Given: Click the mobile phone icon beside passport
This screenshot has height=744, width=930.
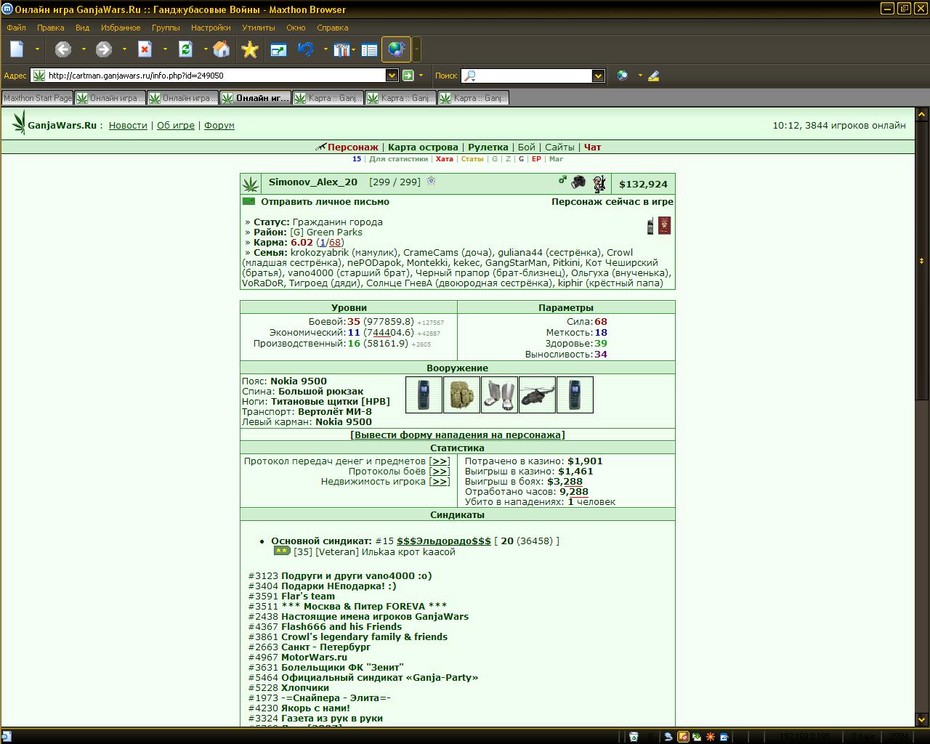Looking at the screenshot, I should click(x=650, y=226).
